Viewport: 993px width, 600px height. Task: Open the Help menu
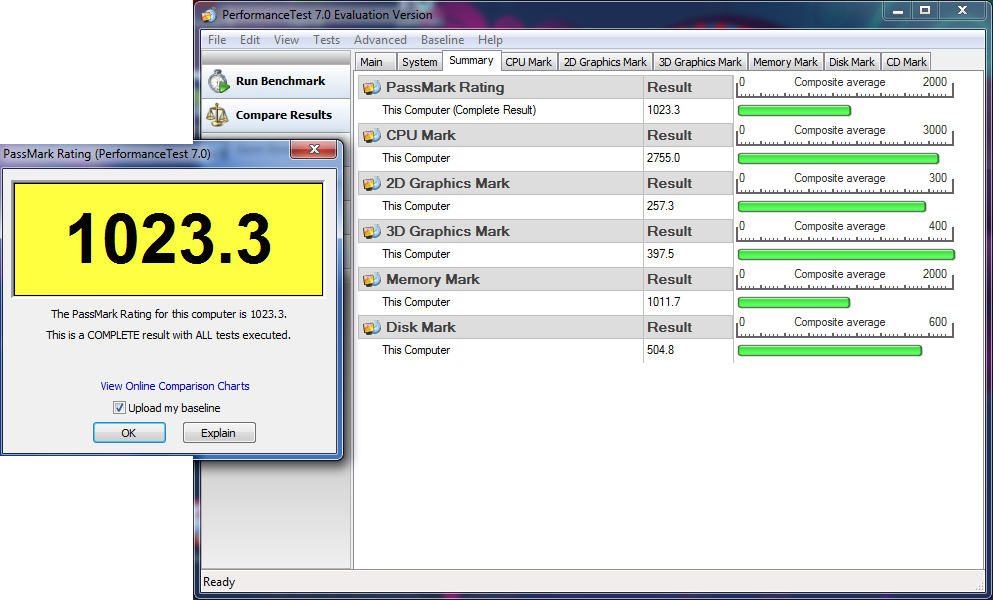tap(490, 40)
